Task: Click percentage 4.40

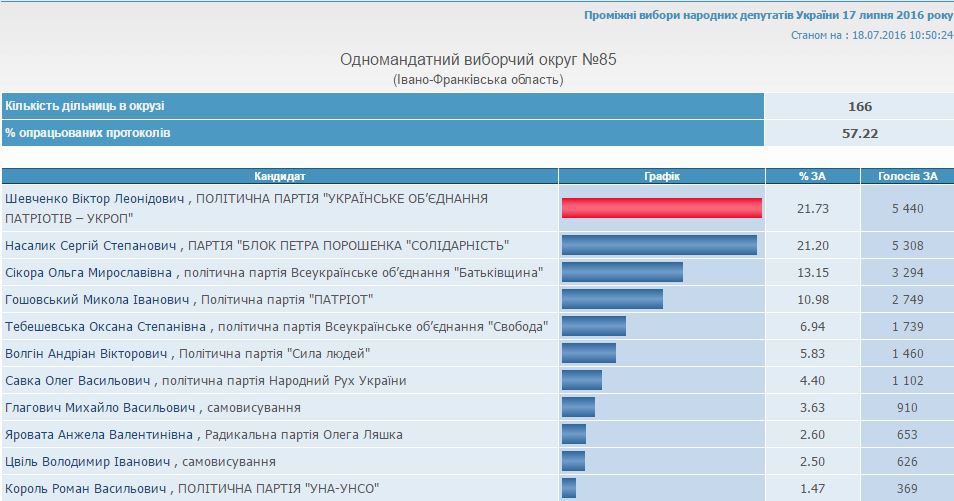Action: click(x=812, y=380)
